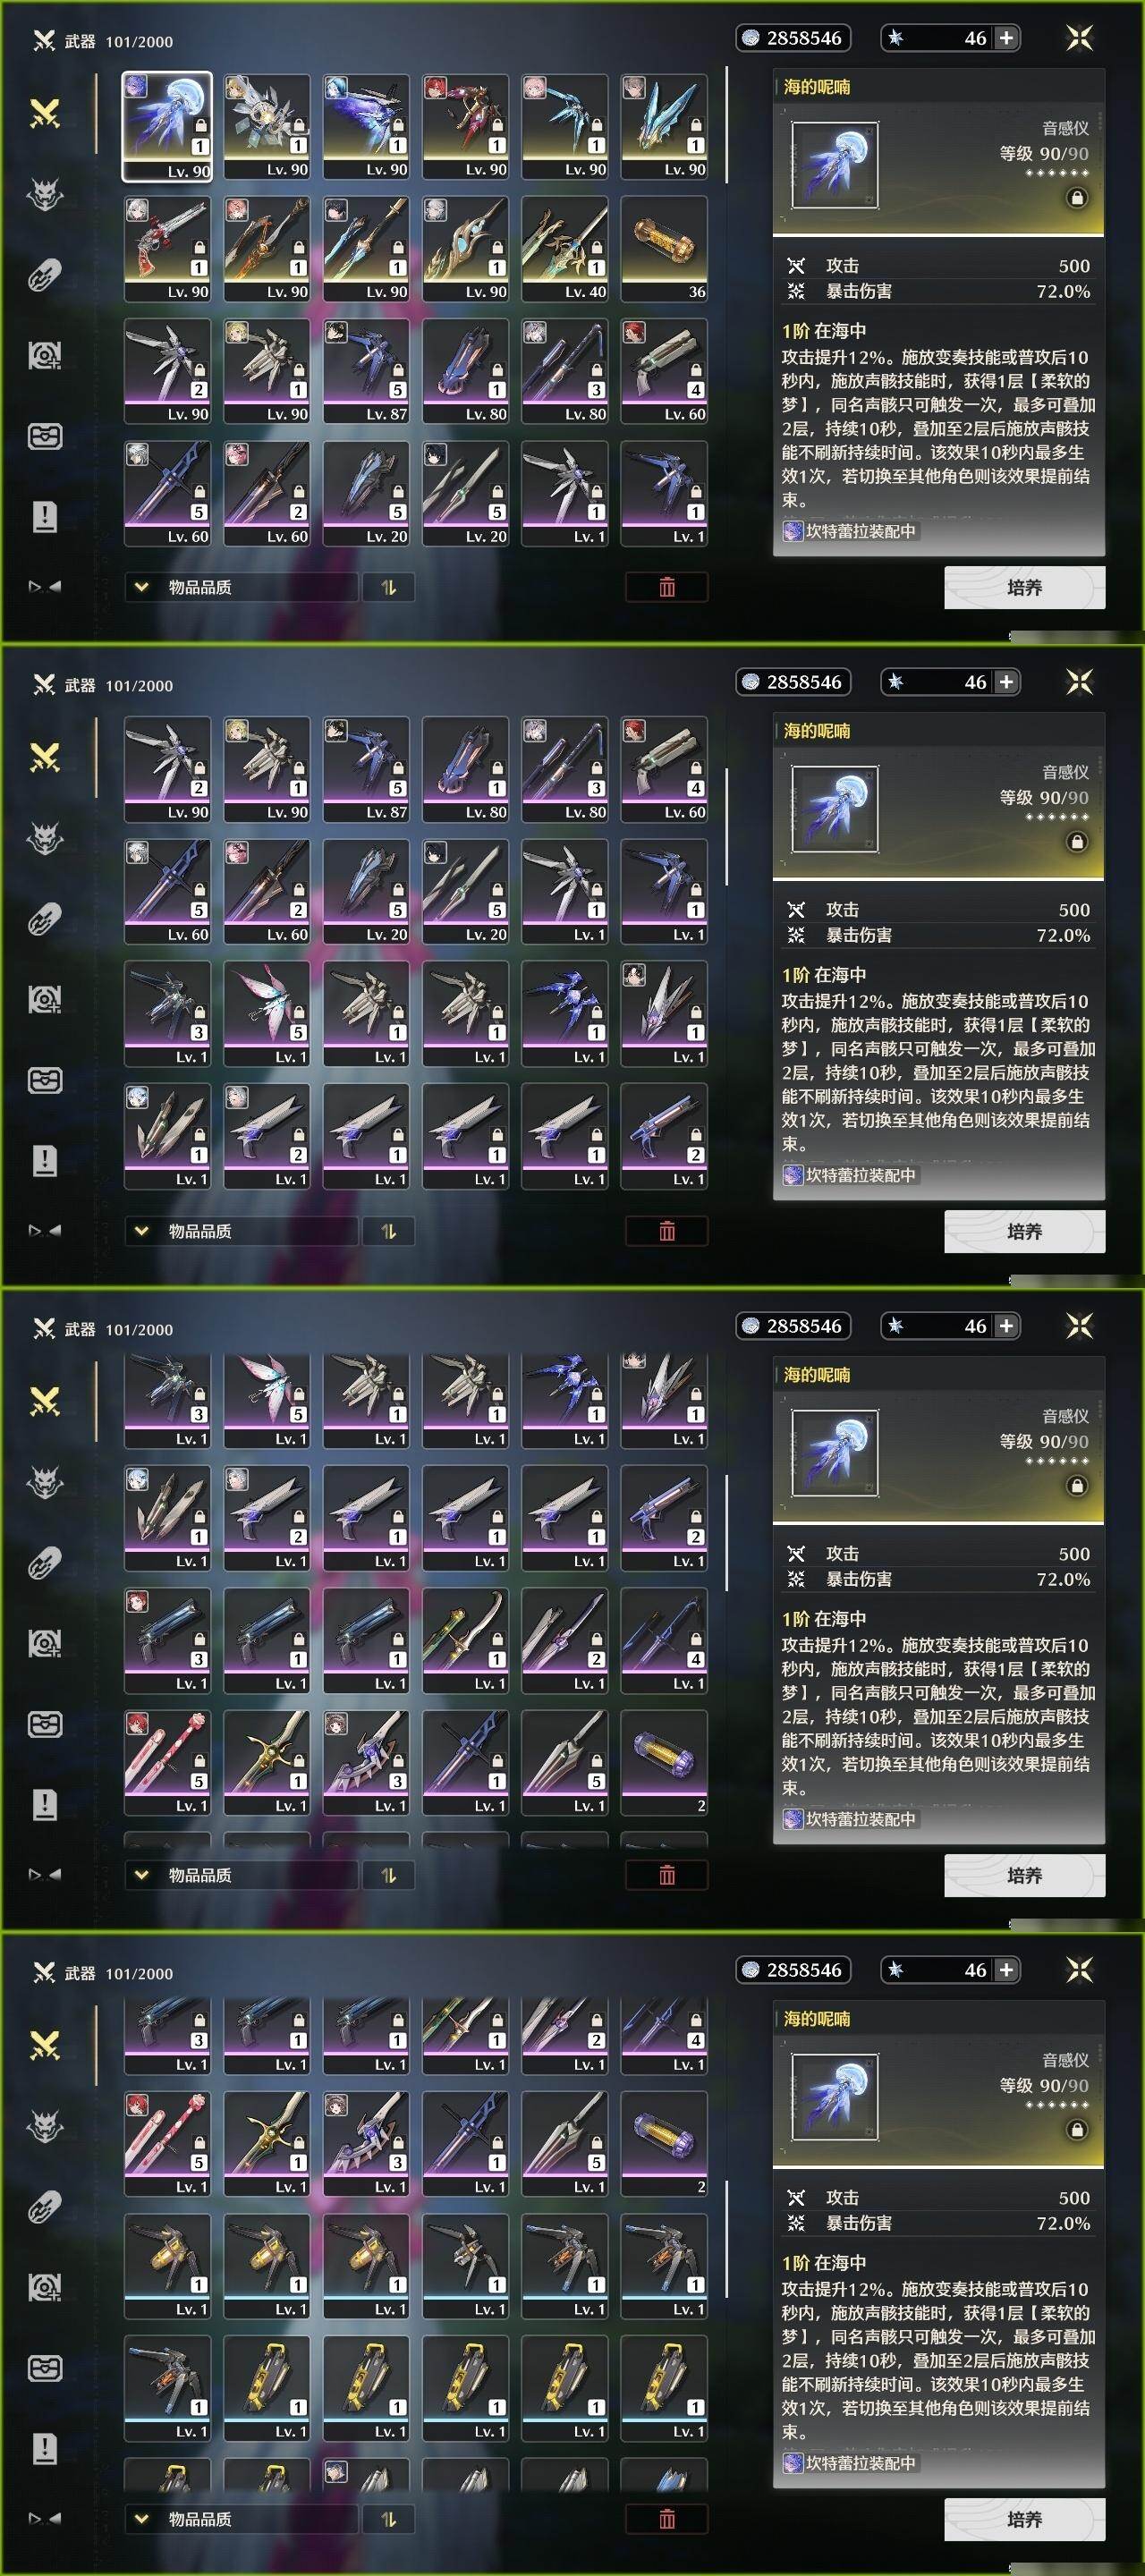The height and width of the screenshot is (2576, 1145).
Task: Pick the Lv. 87 weapon in the first screenshot
Action: (366, 371)
